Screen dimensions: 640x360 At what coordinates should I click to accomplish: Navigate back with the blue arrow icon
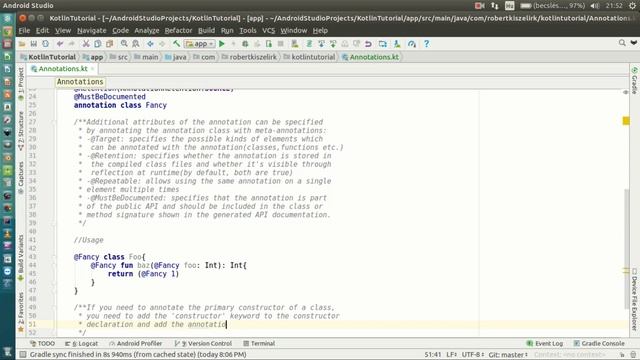pyautogui.click(x=150, y=44)
